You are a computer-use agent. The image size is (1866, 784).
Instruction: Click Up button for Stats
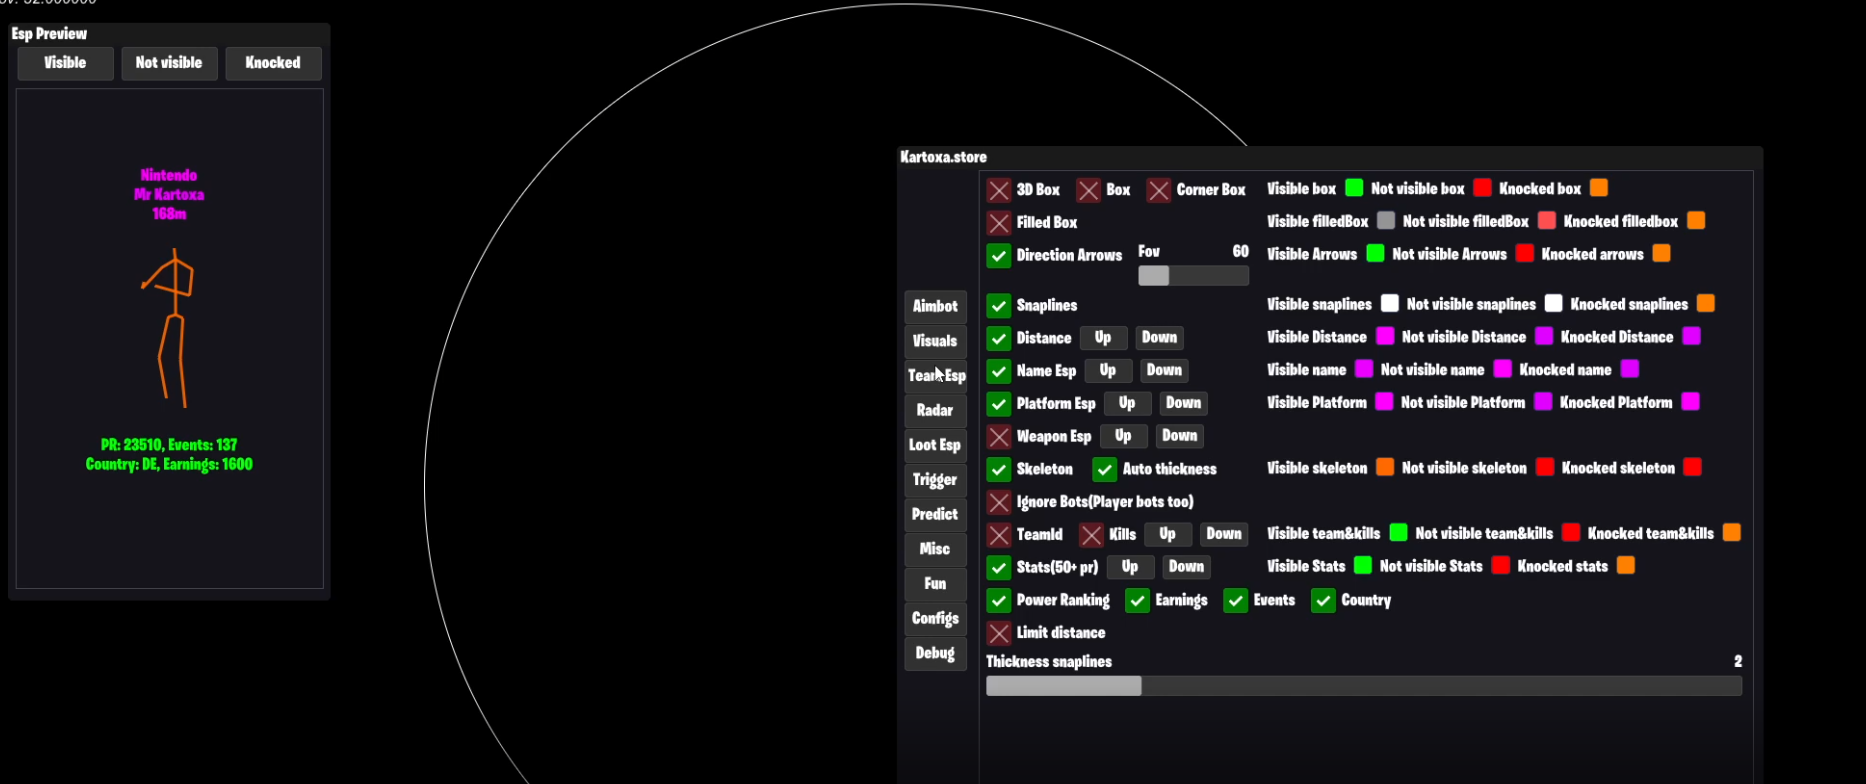(1130, 567)
